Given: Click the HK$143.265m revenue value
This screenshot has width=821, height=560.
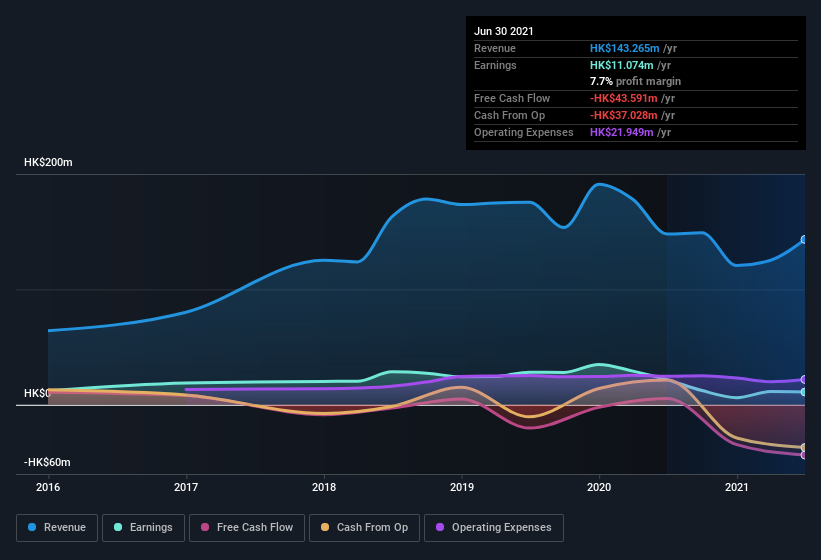Looking at the screenshot, I should tap(625, 48).
